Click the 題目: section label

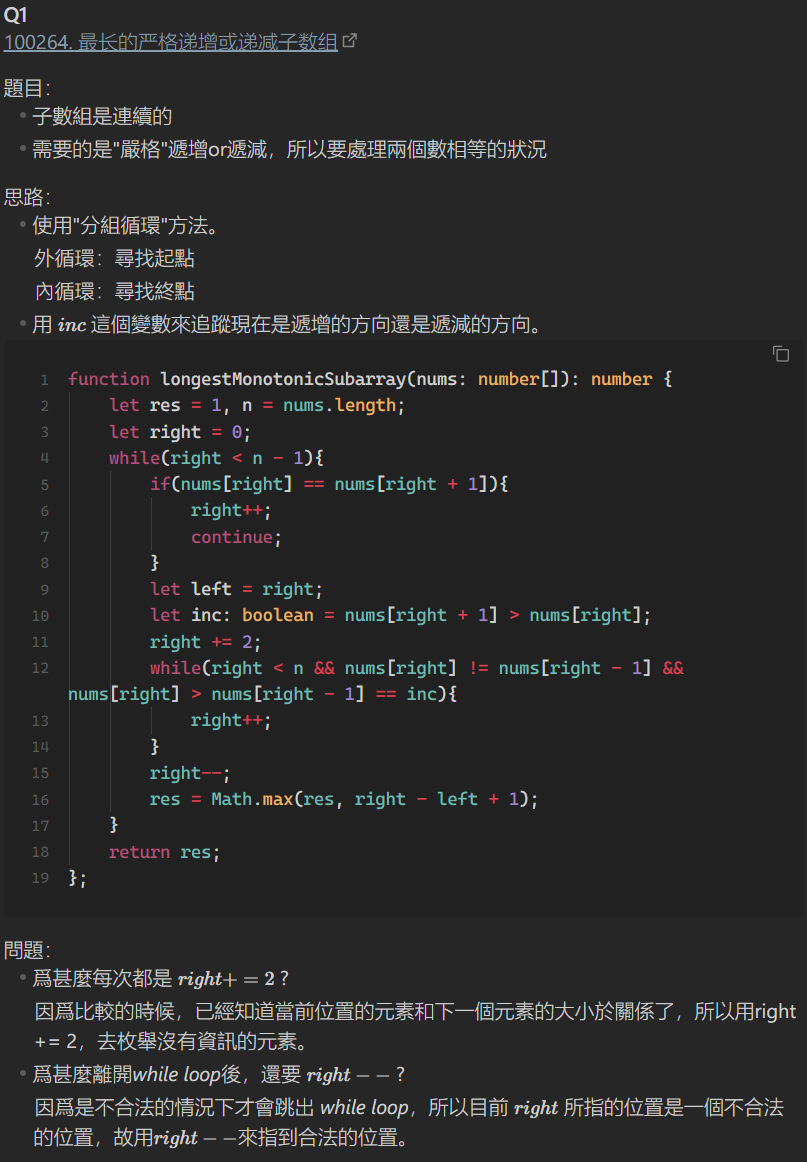click(27, 88)
